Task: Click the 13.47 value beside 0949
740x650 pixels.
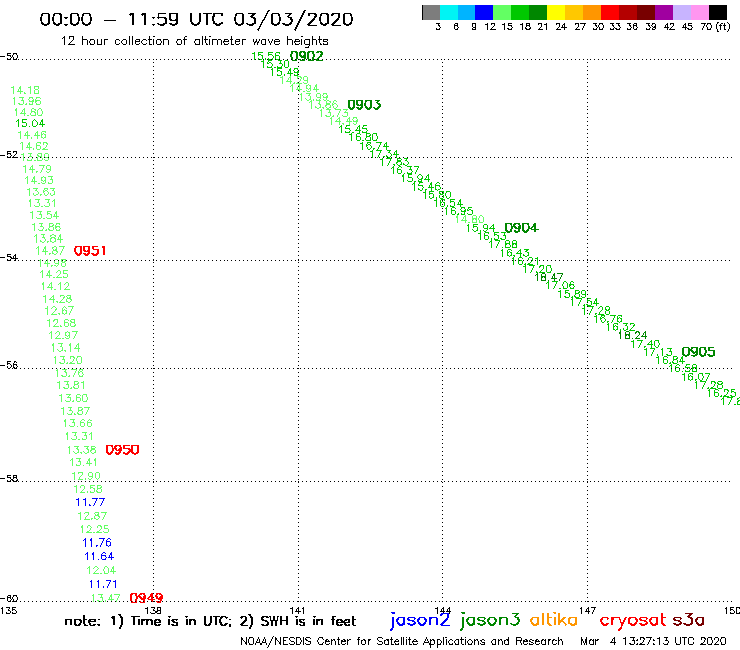Action: tap(105, 598)
